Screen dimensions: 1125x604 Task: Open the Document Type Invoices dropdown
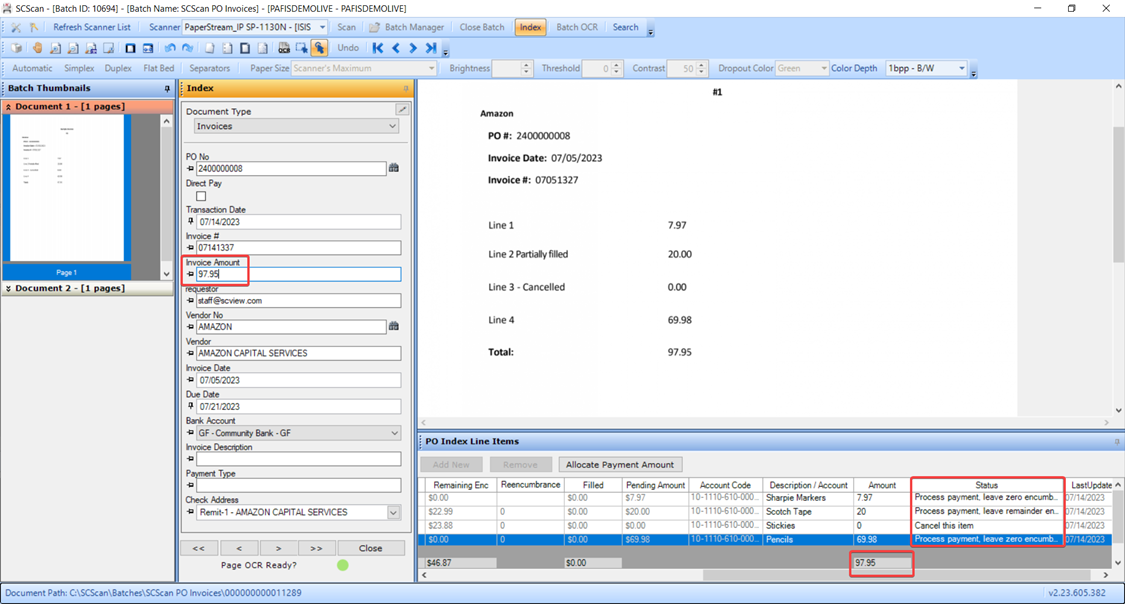392,127
